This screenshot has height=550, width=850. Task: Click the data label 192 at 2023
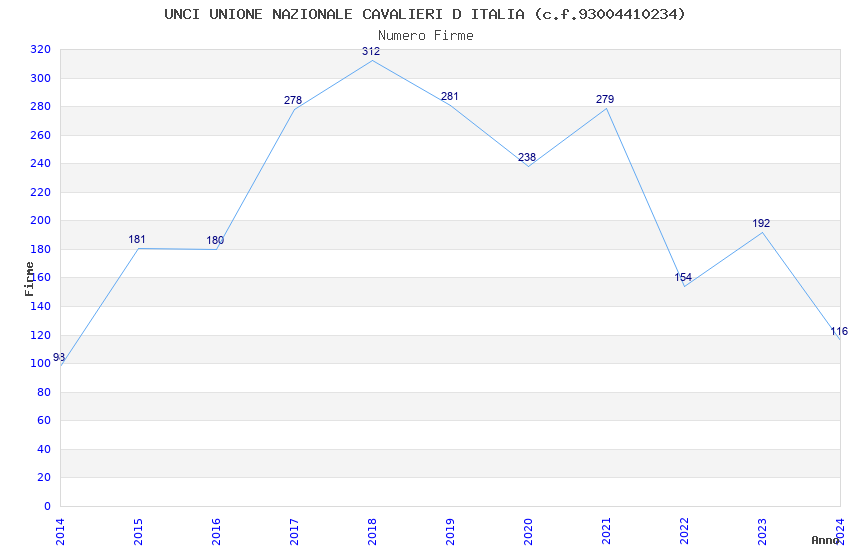[x=761, y=223]
